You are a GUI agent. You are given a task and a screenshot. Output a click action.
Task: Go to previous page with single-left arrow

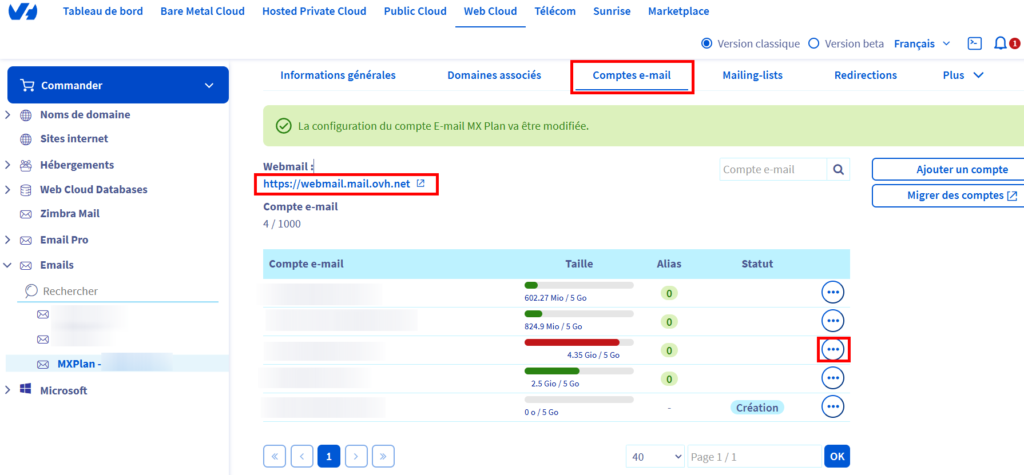click(302, 456)
